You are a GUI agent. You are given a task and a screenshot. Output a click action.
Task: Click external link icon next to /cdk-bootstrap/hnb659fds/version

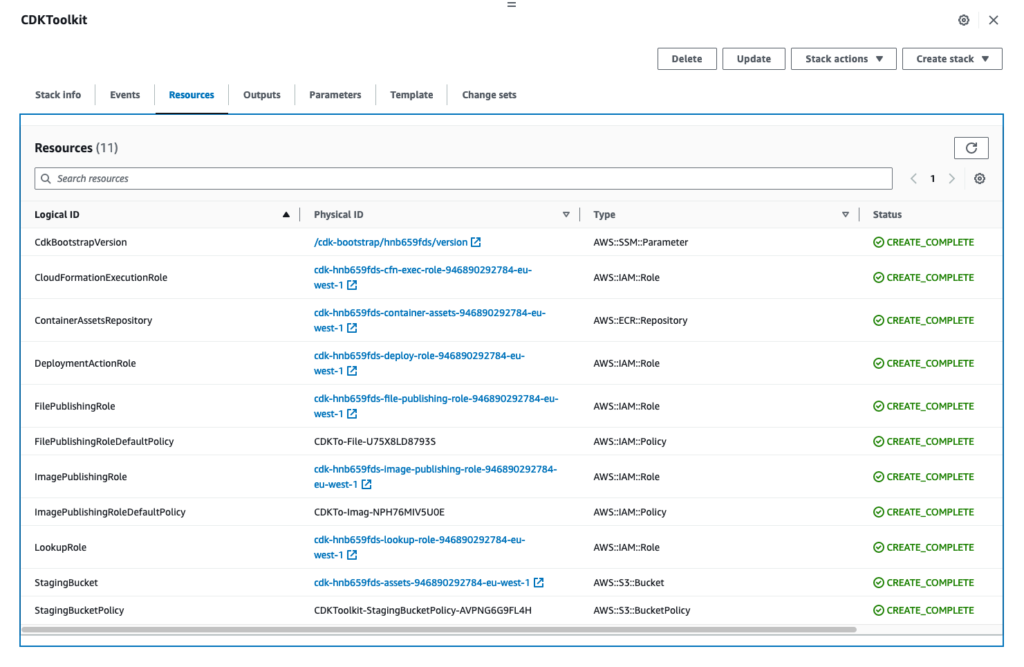click(x=476, y=243)
